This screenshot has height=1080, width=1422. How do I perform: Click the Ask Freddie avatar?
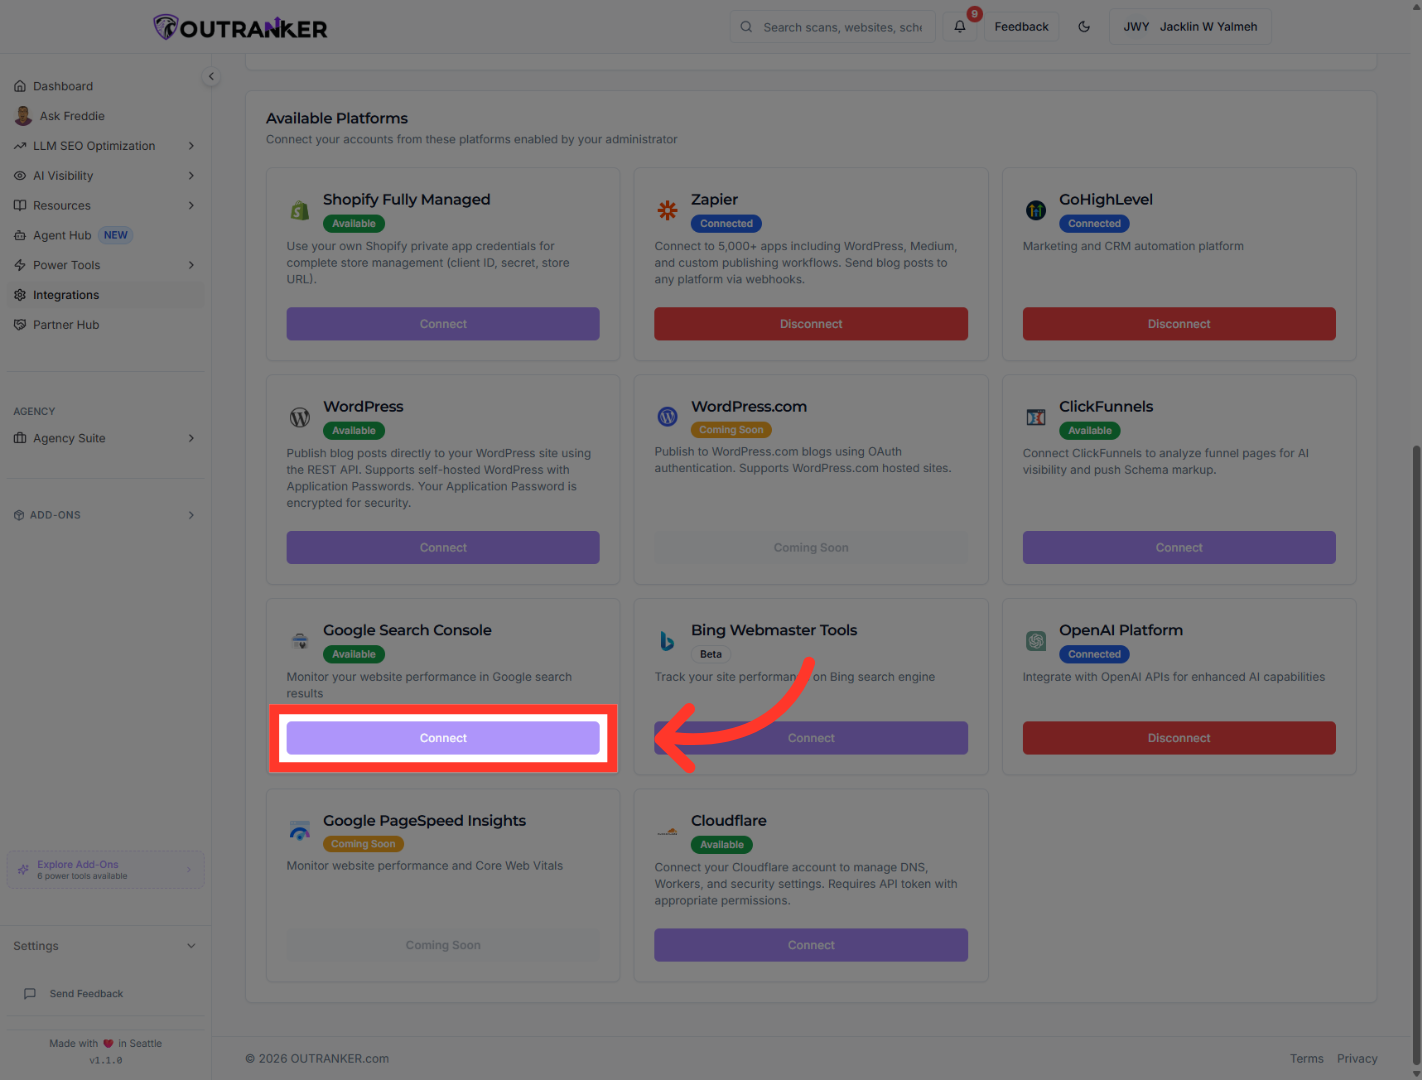[x=23, y=116]
